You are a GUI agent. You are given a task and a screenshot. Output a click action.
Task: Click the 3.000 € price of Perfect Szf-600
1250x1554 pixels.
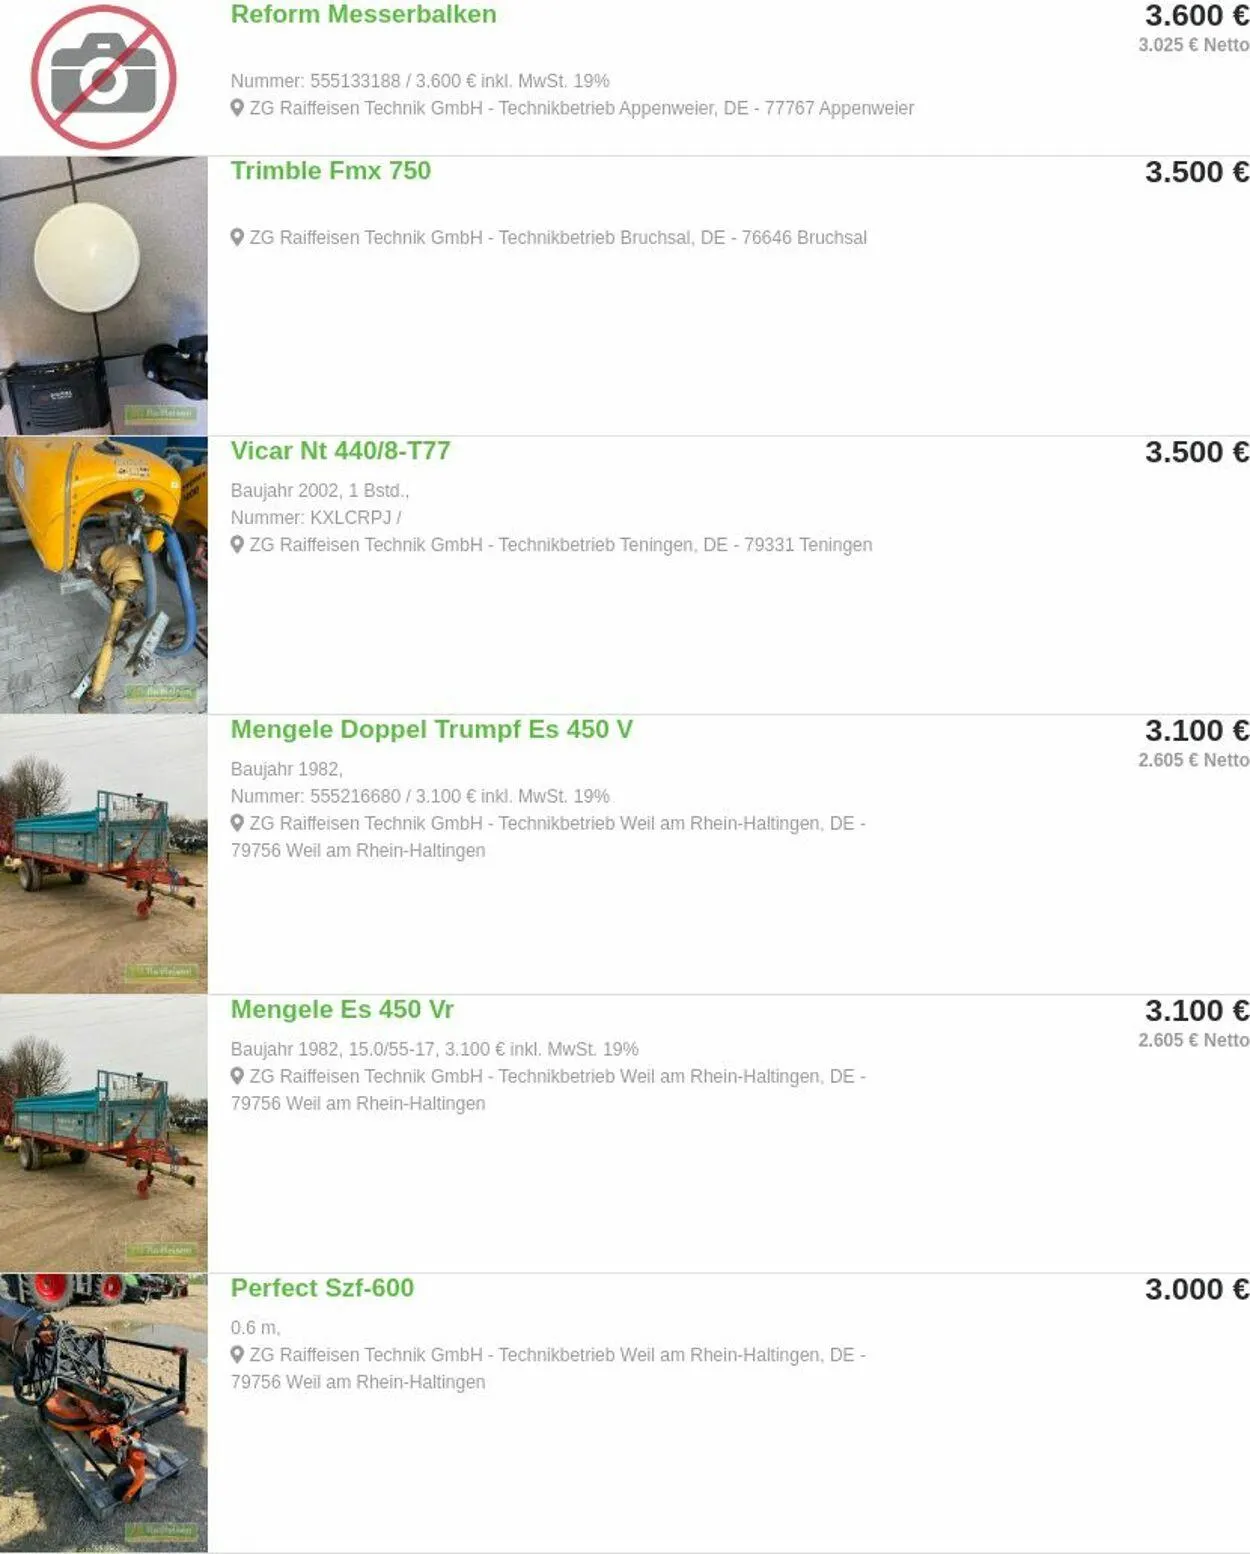click(1197, 1290)
